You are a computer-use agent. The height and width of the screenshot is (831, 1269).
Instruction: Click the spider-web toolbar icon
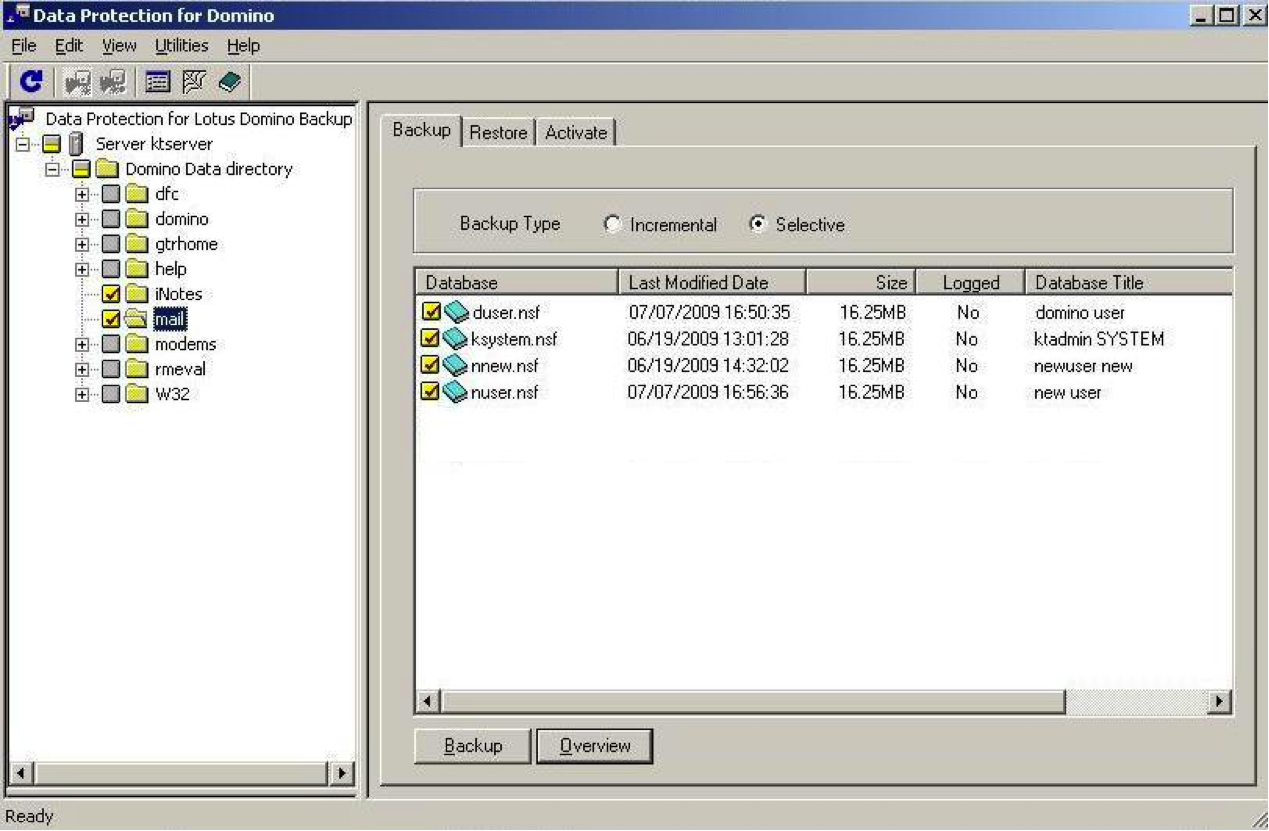194,82
